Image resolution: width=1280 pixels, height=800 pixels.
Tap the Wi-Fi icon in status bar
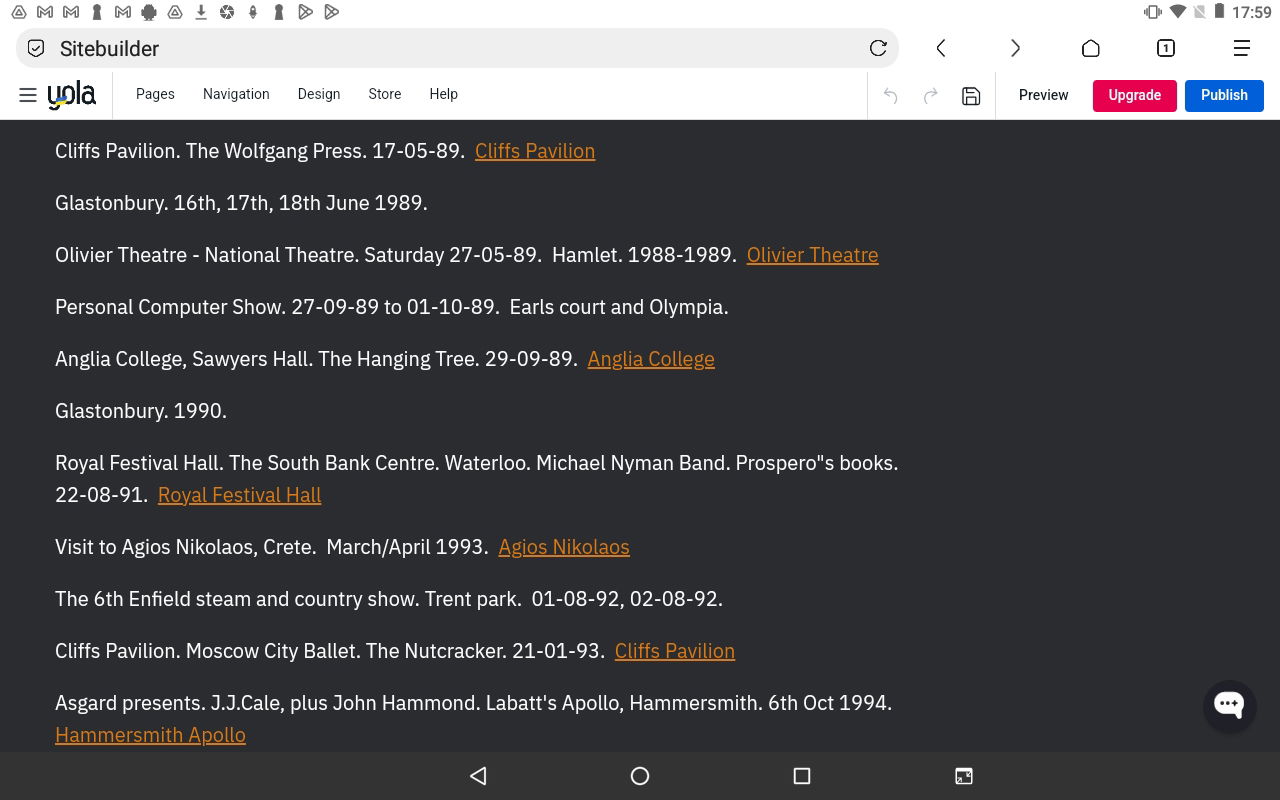[1178, 12]
